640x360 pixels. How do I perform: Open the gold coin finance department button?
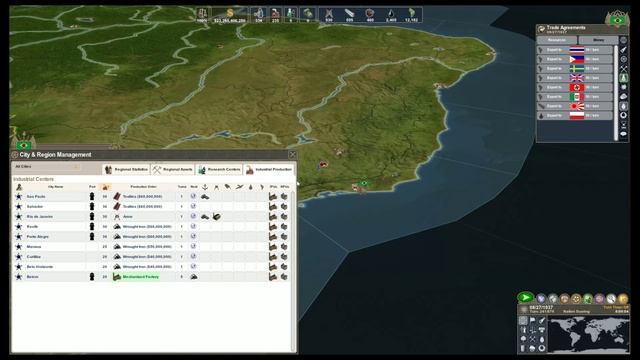623,299
